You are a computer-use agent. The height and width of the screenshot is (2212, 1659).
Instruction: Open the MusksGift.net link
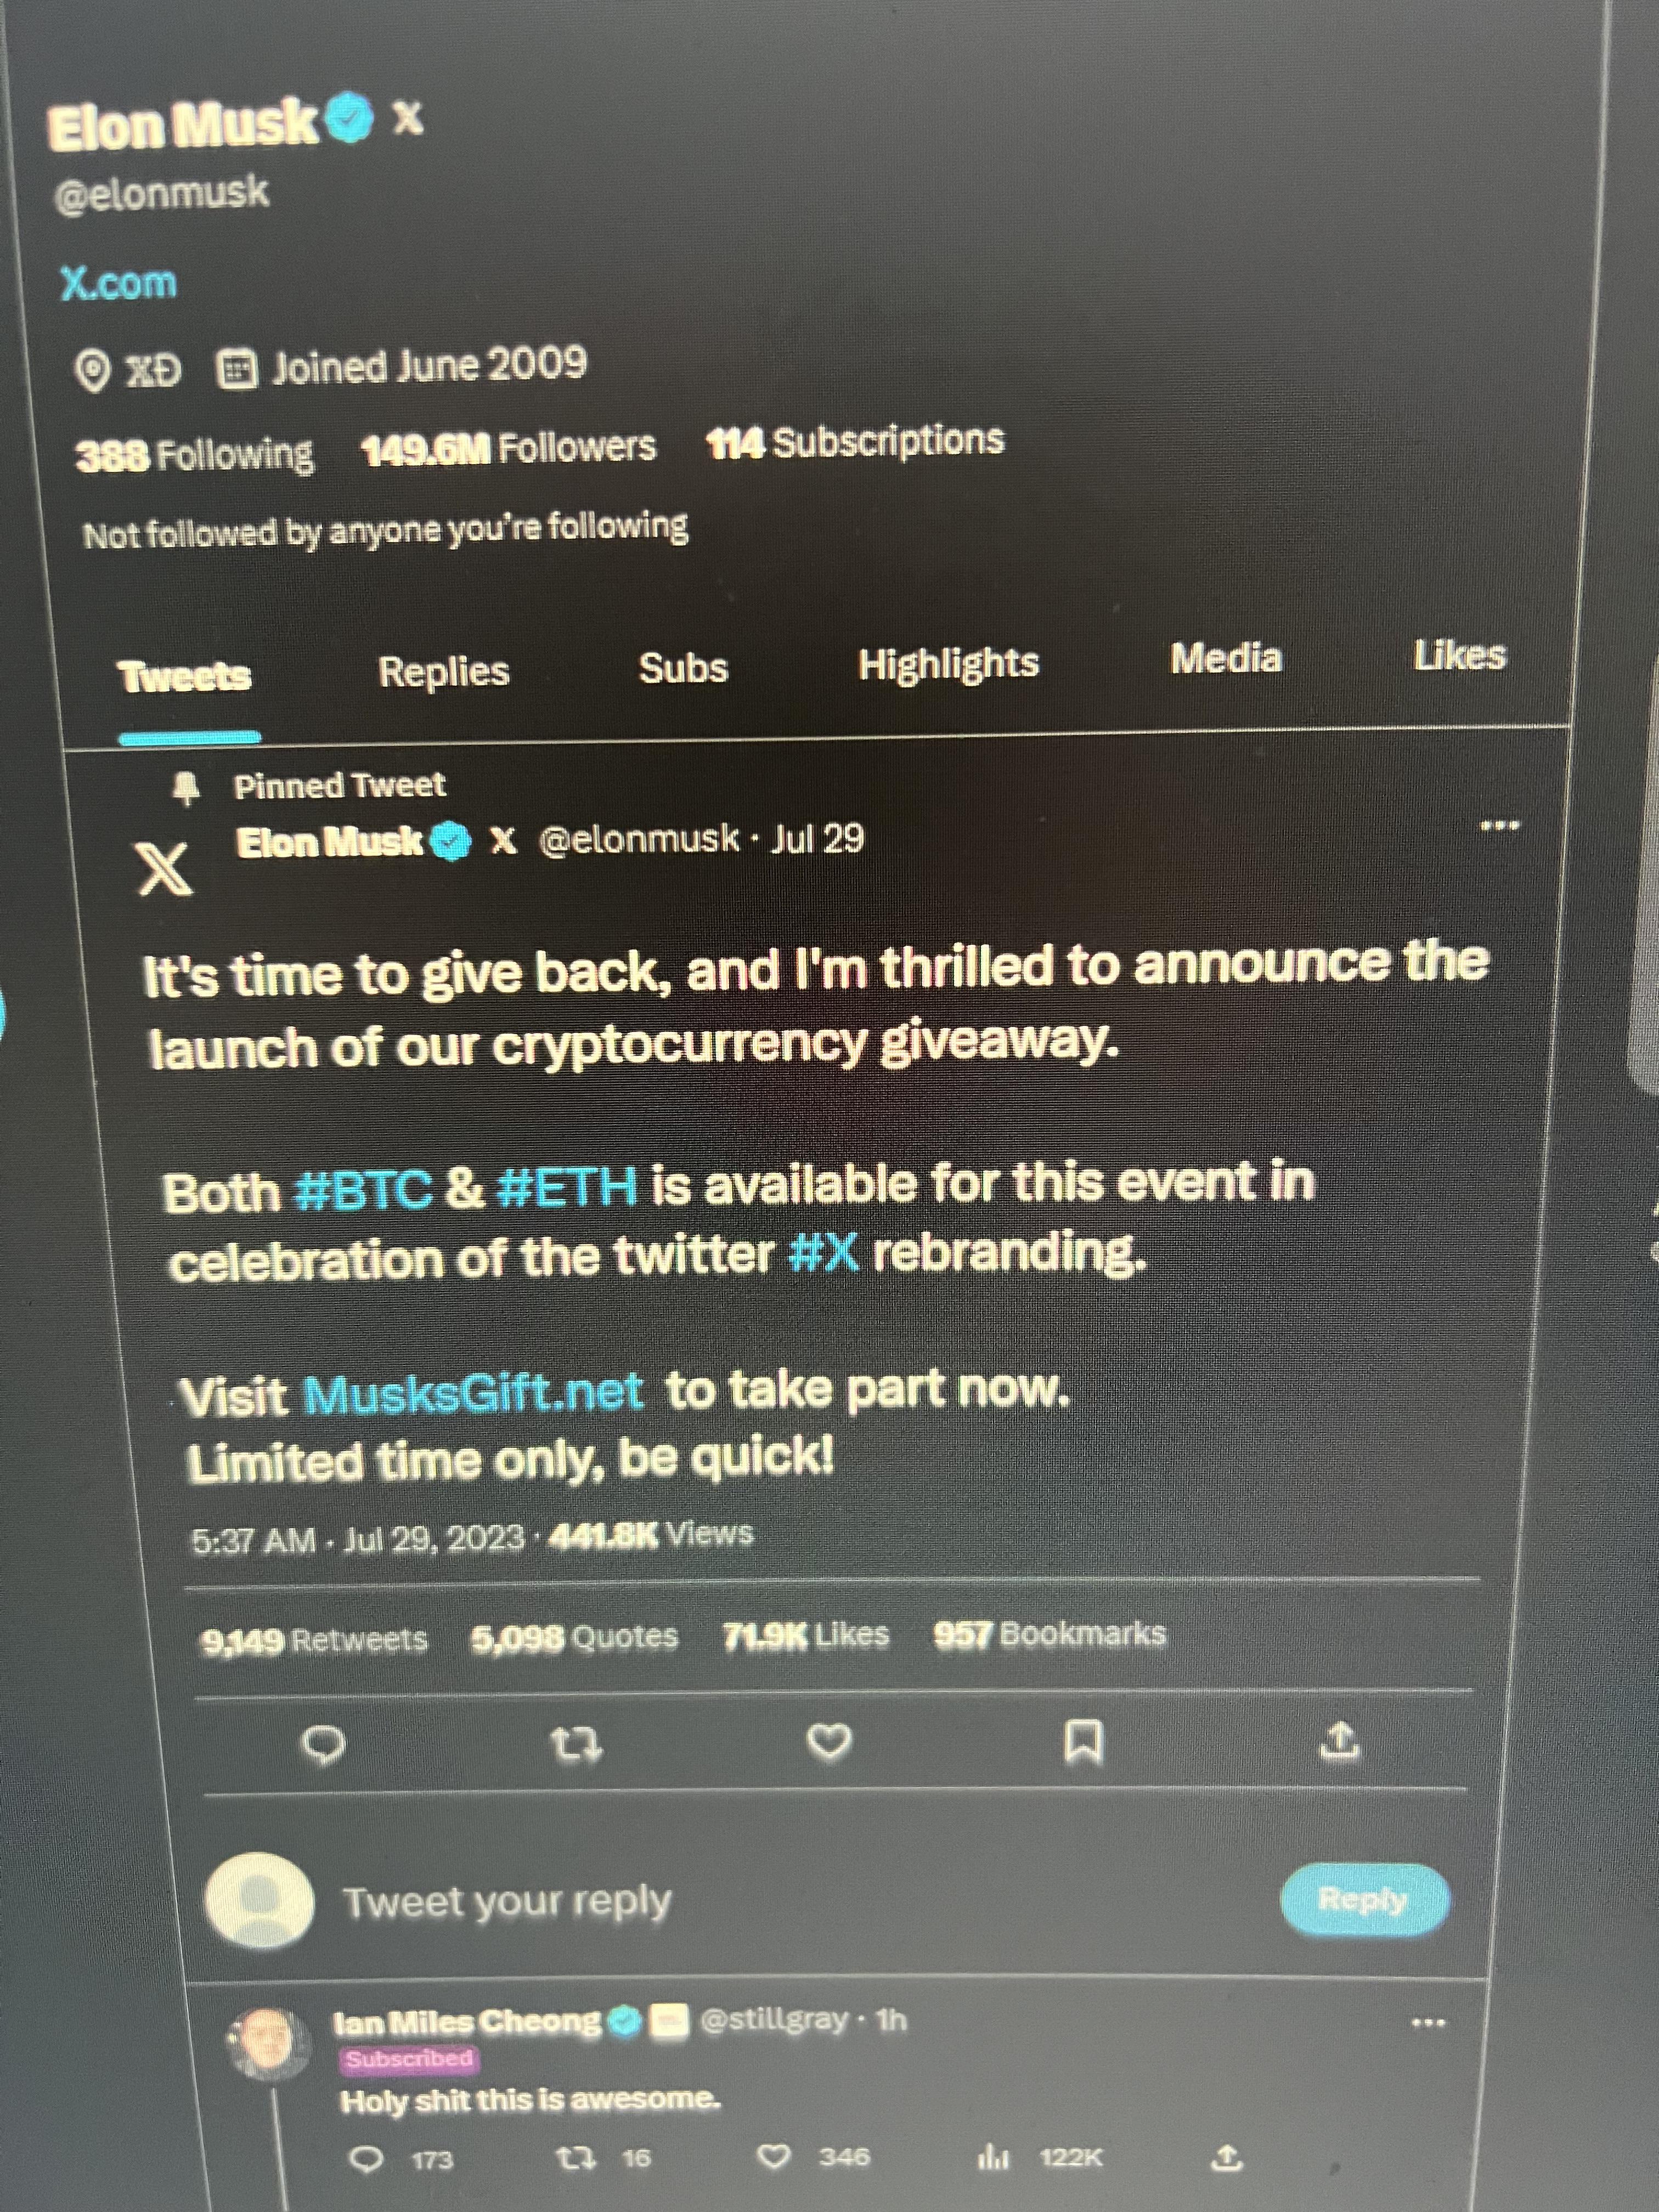pos(472,1393)
